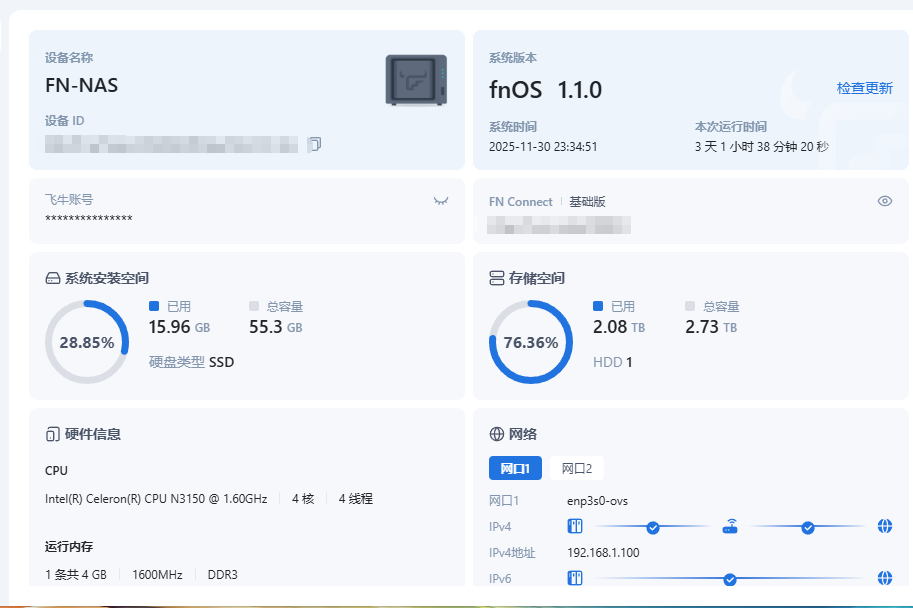
Task: Click the 4 核 core count
Action: point(303,499)
